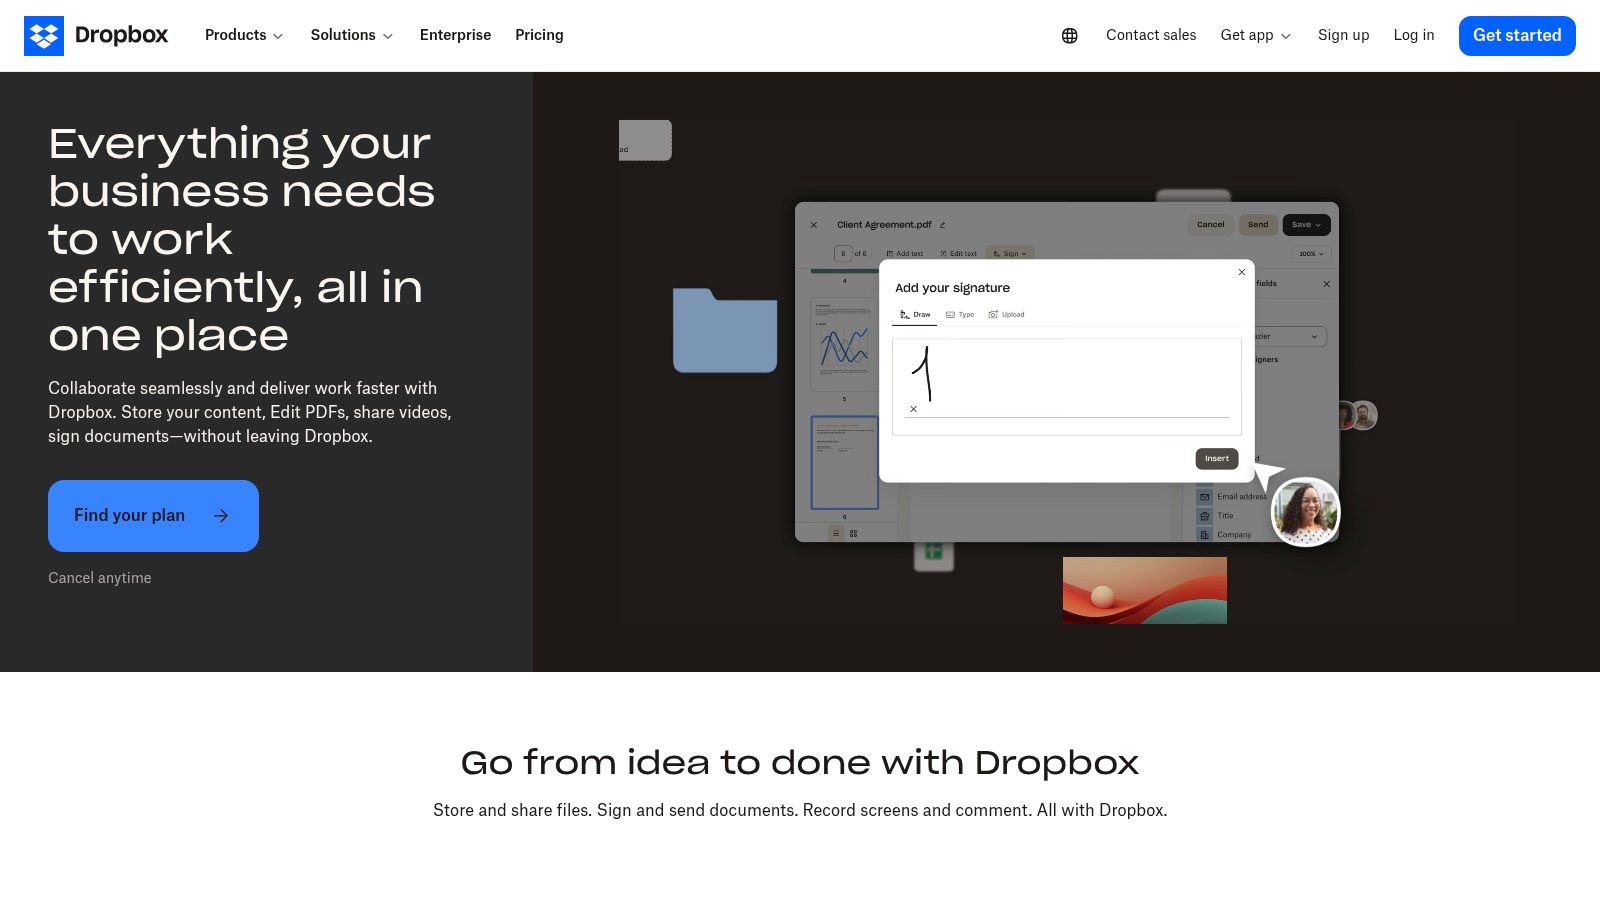Click the Title field icon

pos(1205,516)
